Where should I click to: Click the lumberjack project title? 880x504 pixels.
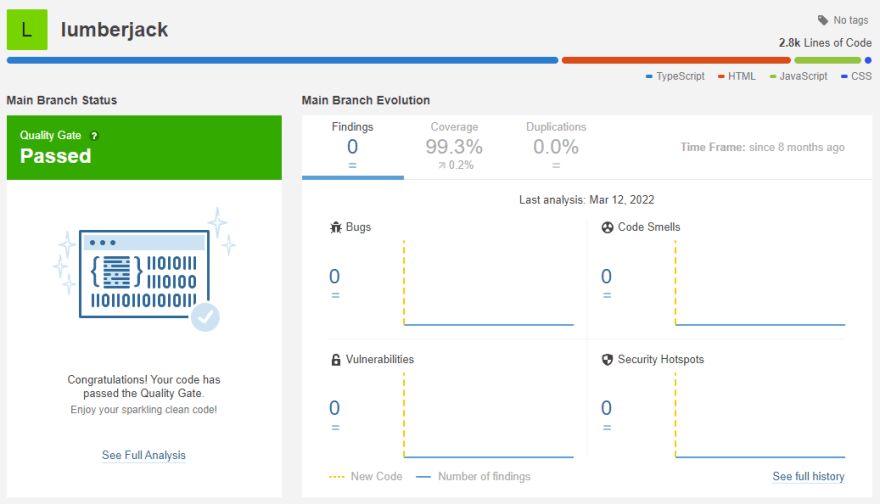[114, 30]
